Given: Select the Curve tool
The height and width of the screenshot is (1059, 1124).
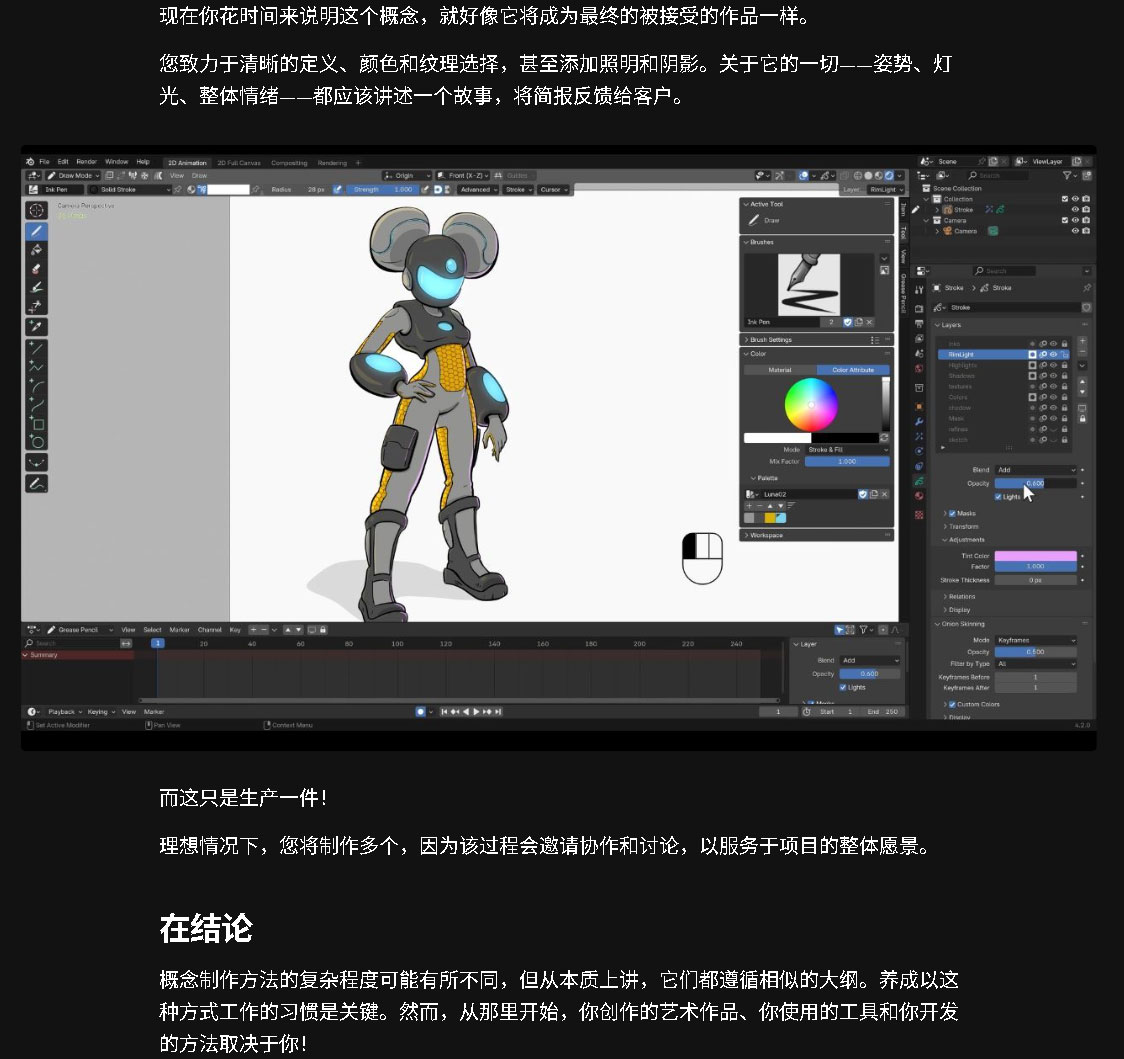Looking at the screenshot, I should point(37,404).
